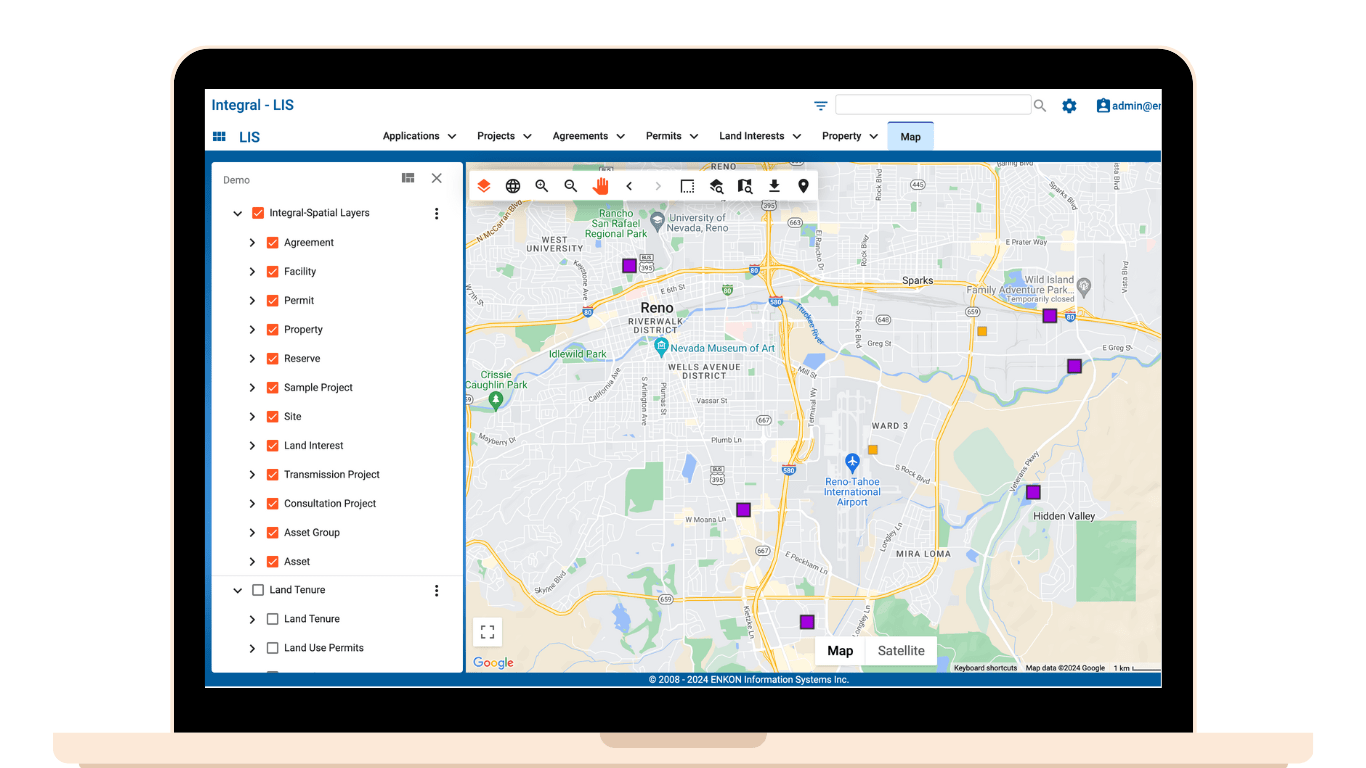Image resolution: width=1366 pixels, height=768 pixels.
Task: Activate the pan hand tool
Action: [600, 186]
